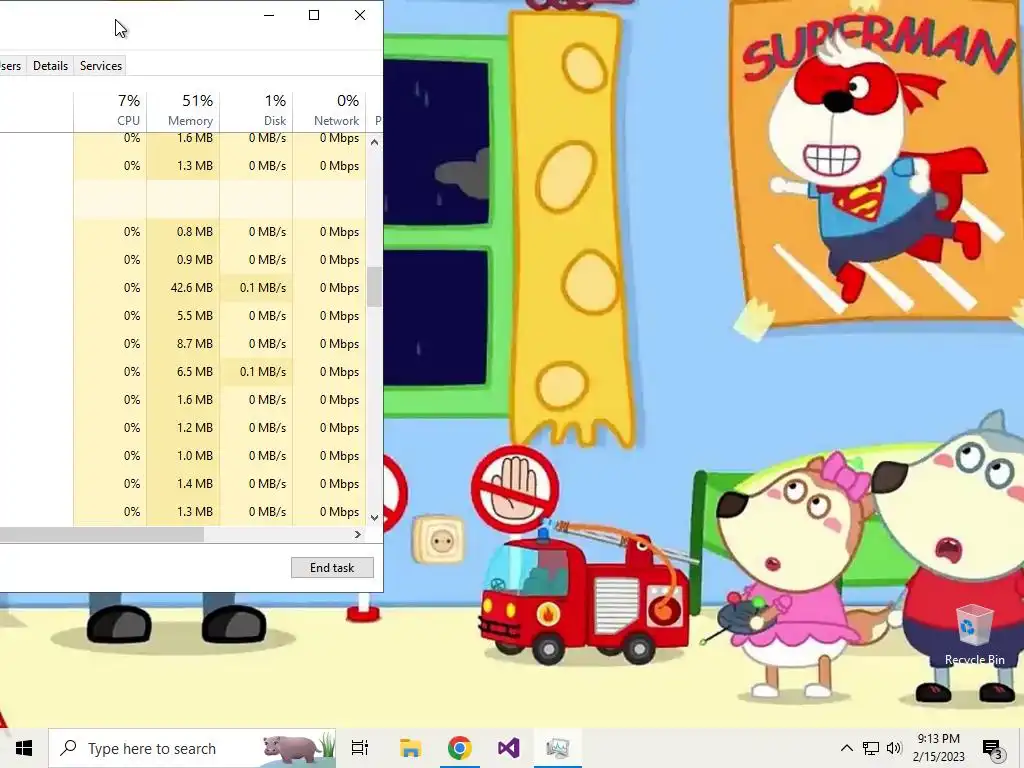Switch to the Details tab

click(x=50, y=66)
